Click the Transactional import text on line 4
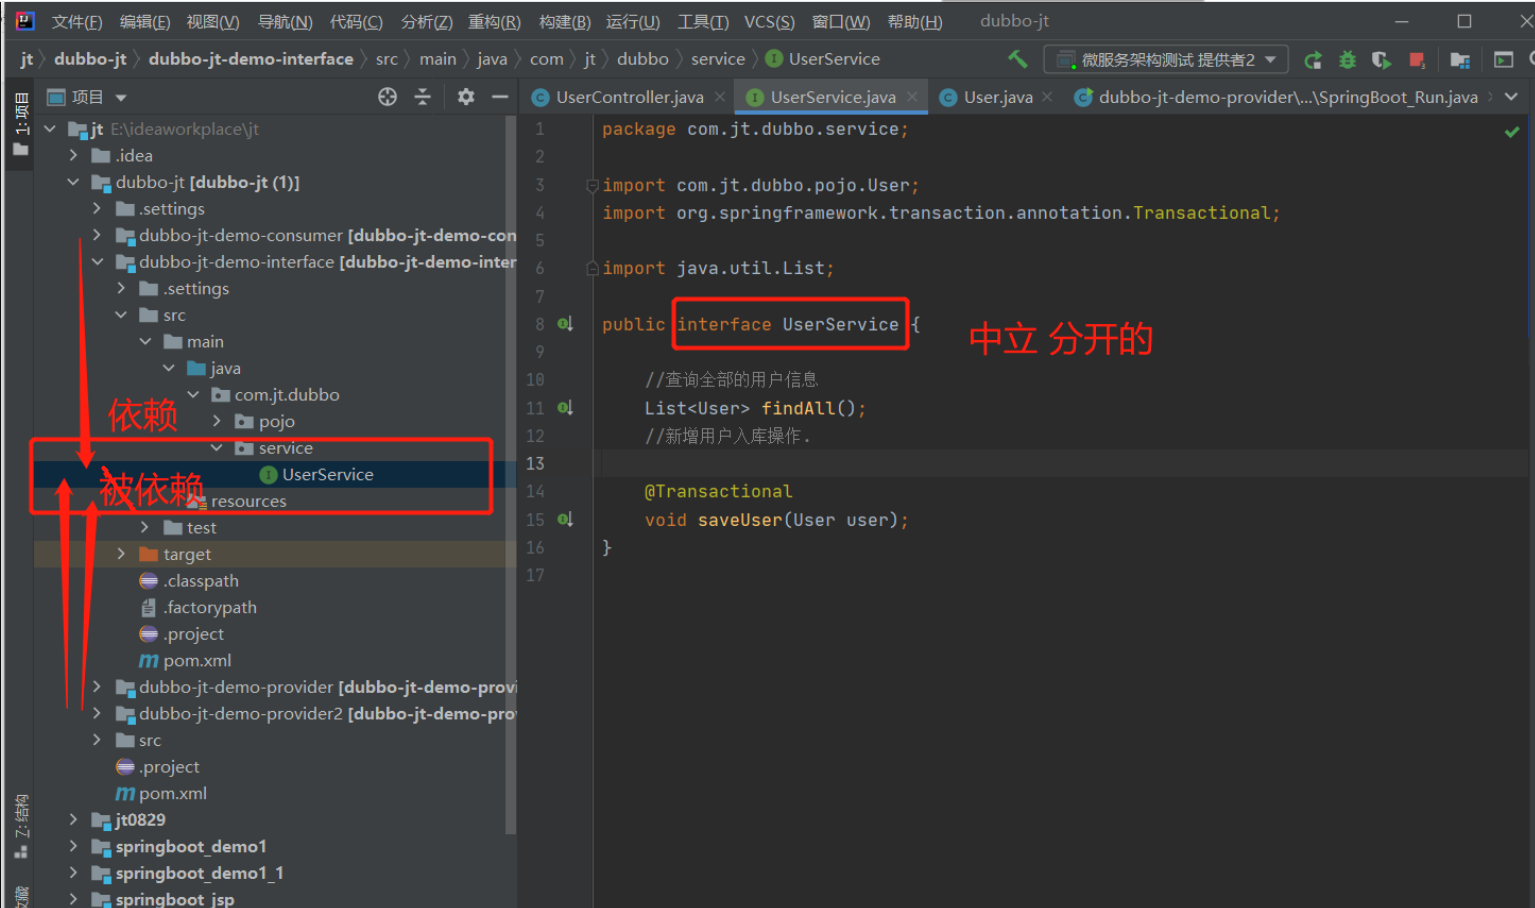 (x=1201, y=213)
